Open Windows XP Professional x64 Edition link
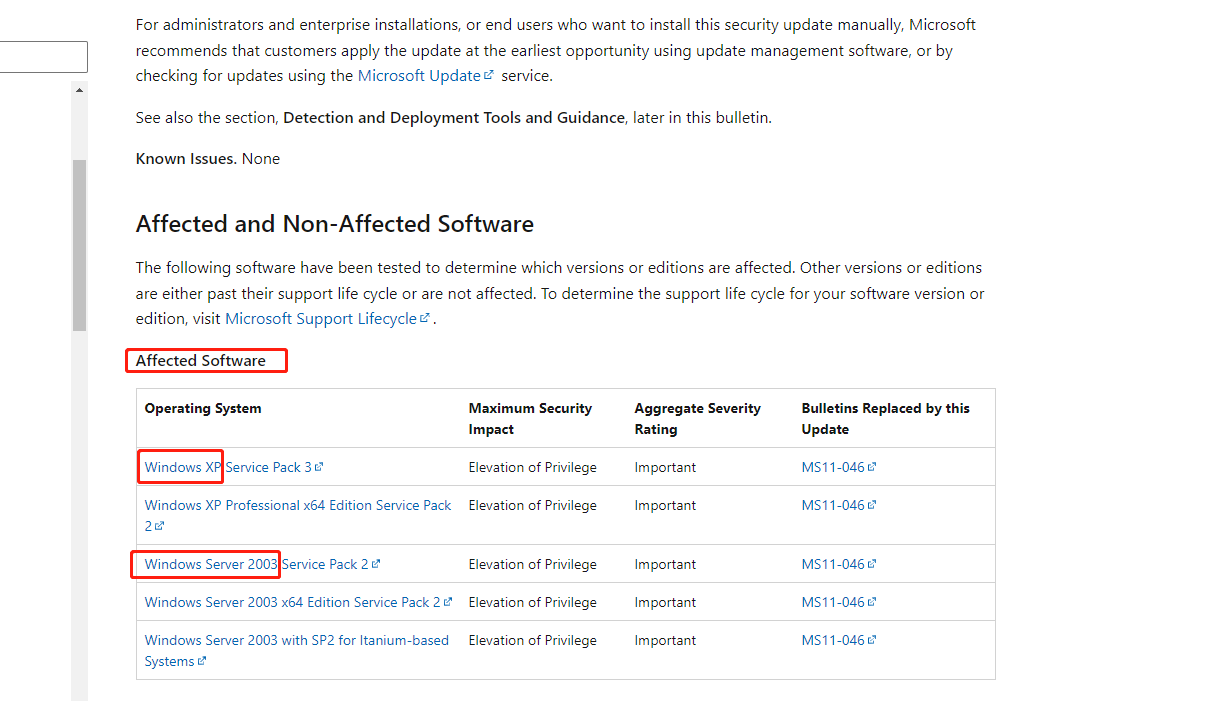Viewport: 1205px width, 701px height. point(298,515)
